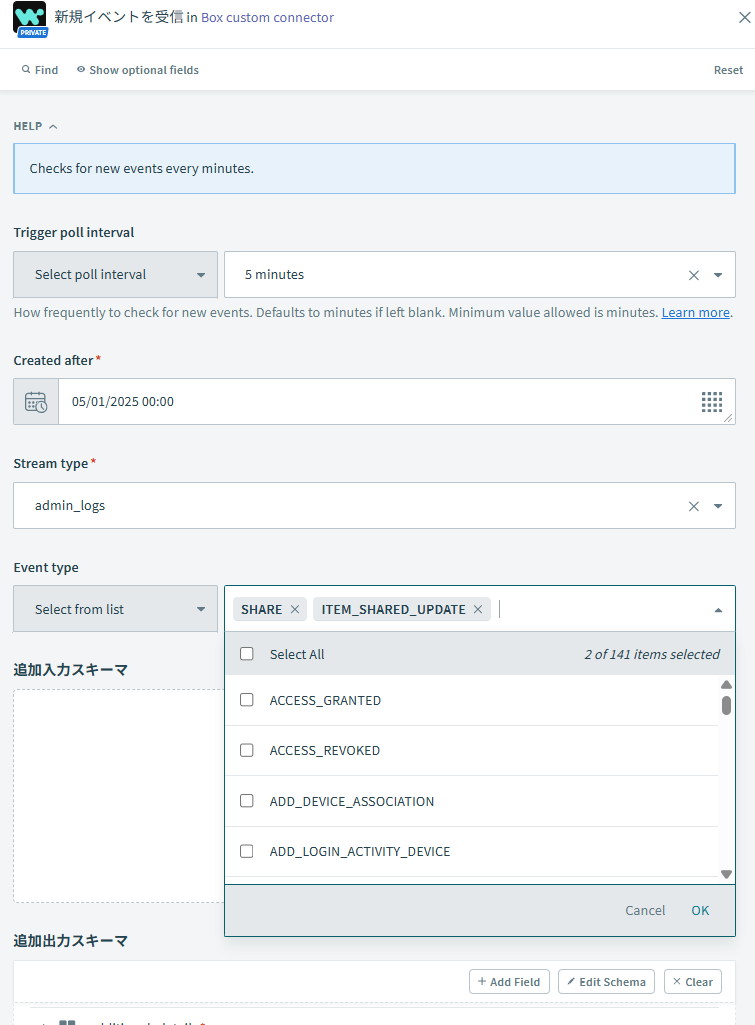Open the calendar date picker icon

tap(36, 401)
